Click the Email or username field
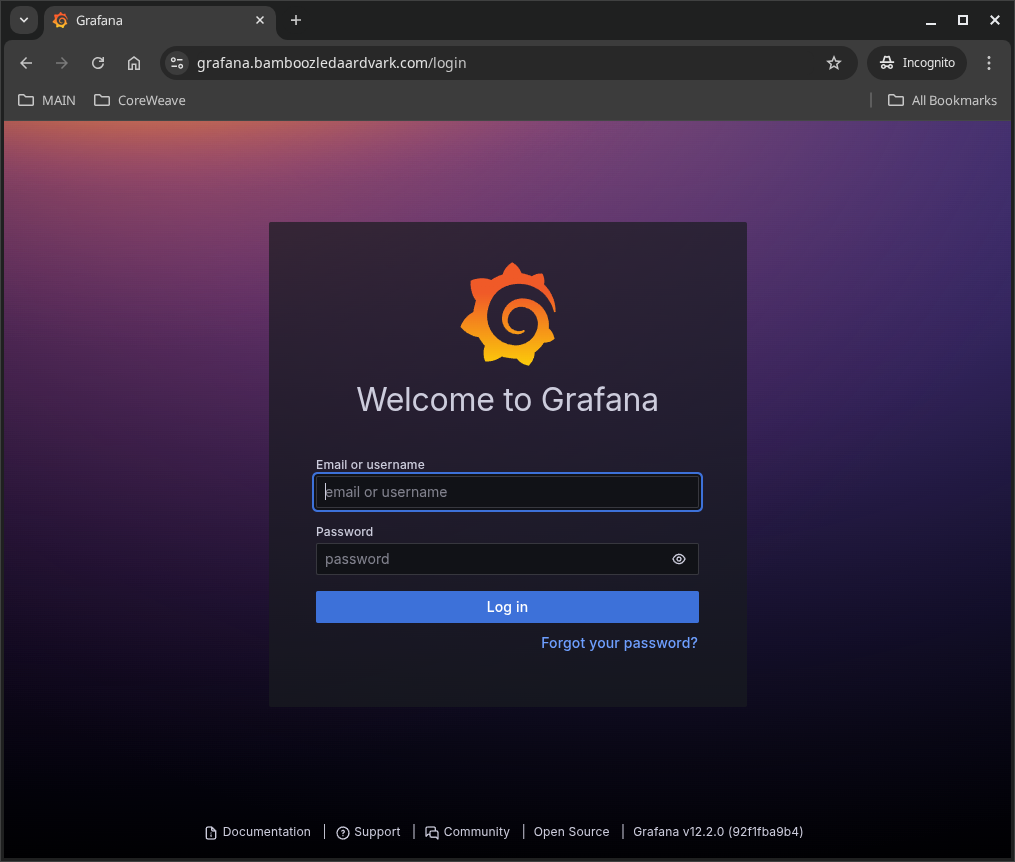 [x=507, y=492]
